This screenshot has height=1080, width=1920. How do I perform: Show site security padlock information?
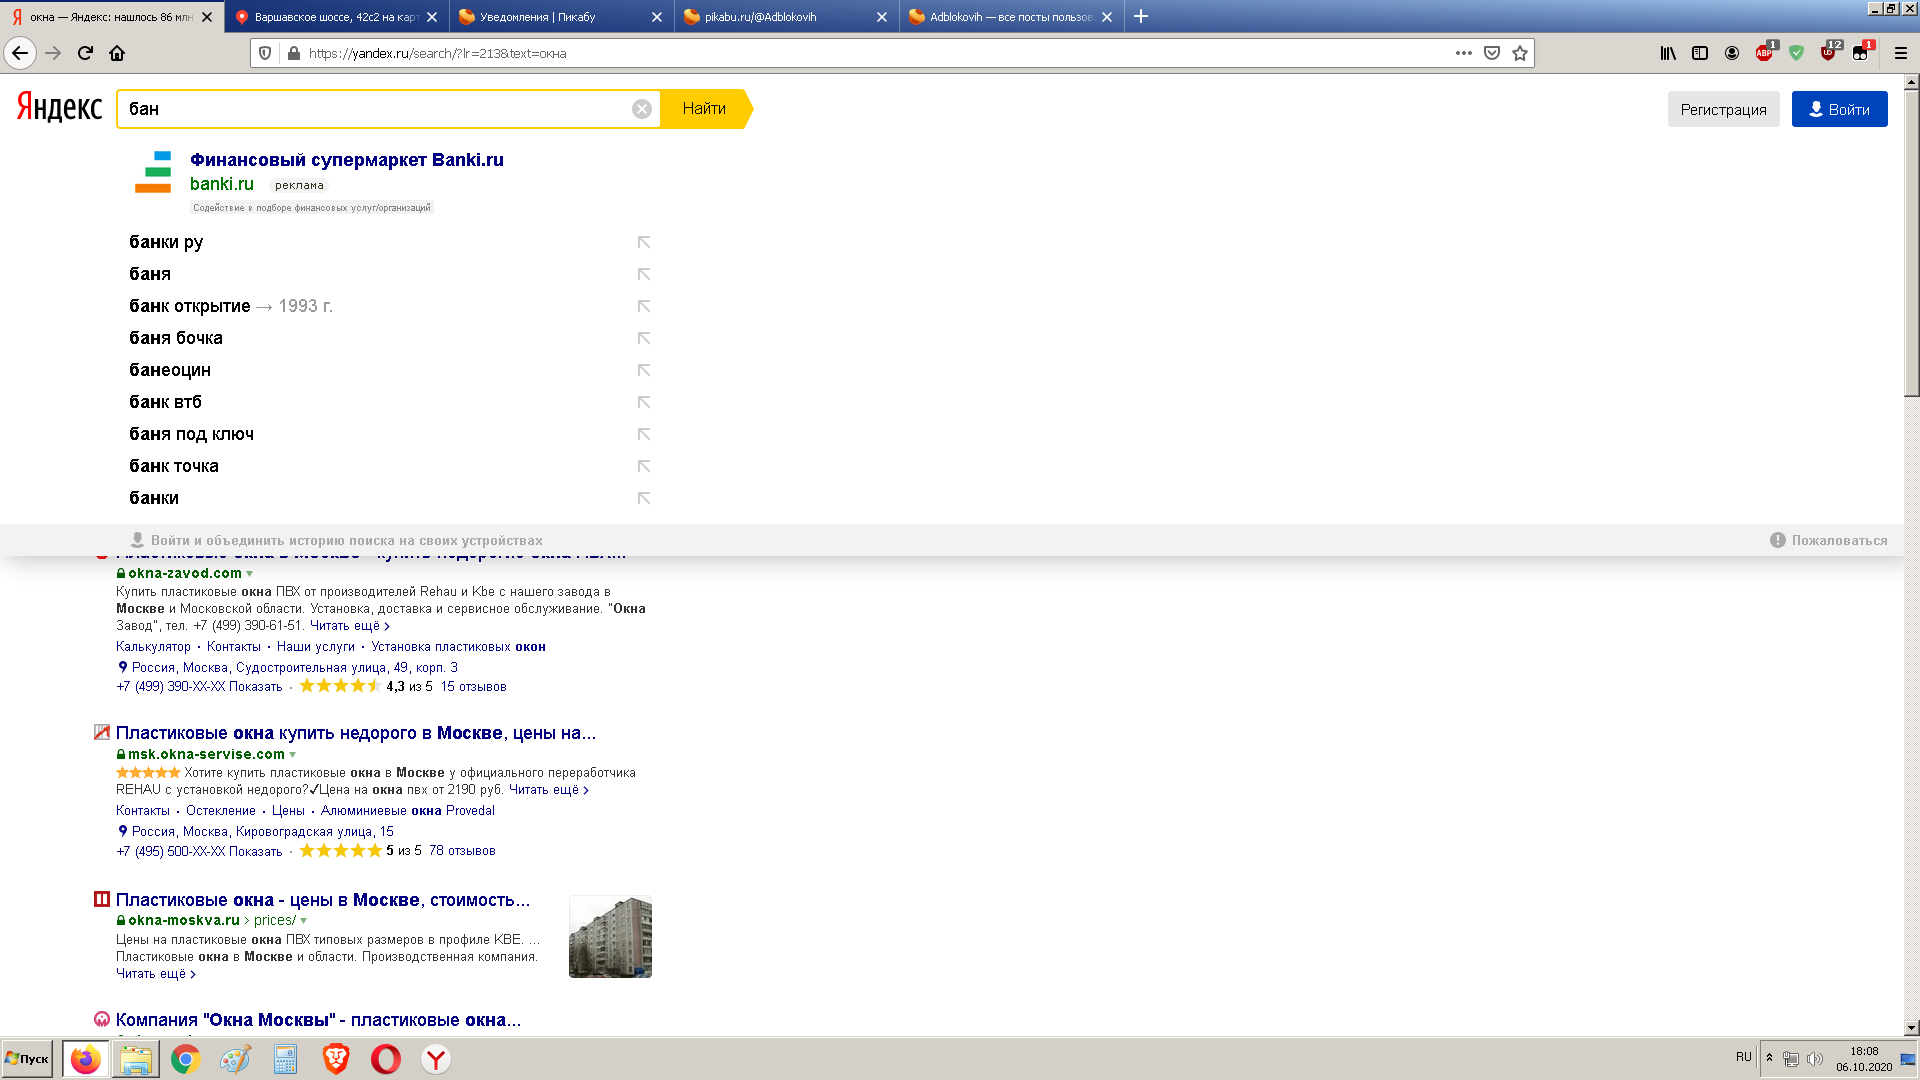click(293, 53)
